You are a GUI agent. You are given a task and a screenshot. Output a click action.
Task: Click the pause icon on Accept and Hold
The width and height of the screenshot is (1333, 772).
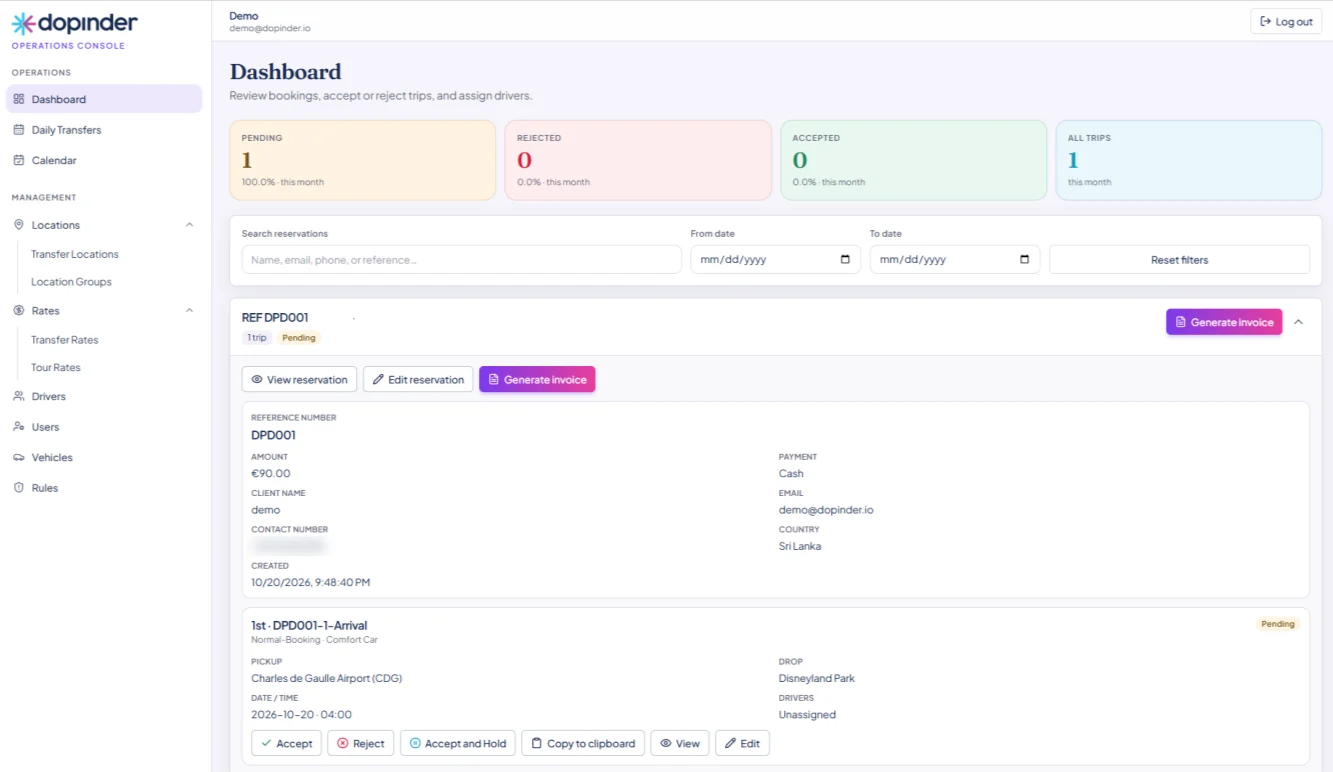(x=415, y=744)
